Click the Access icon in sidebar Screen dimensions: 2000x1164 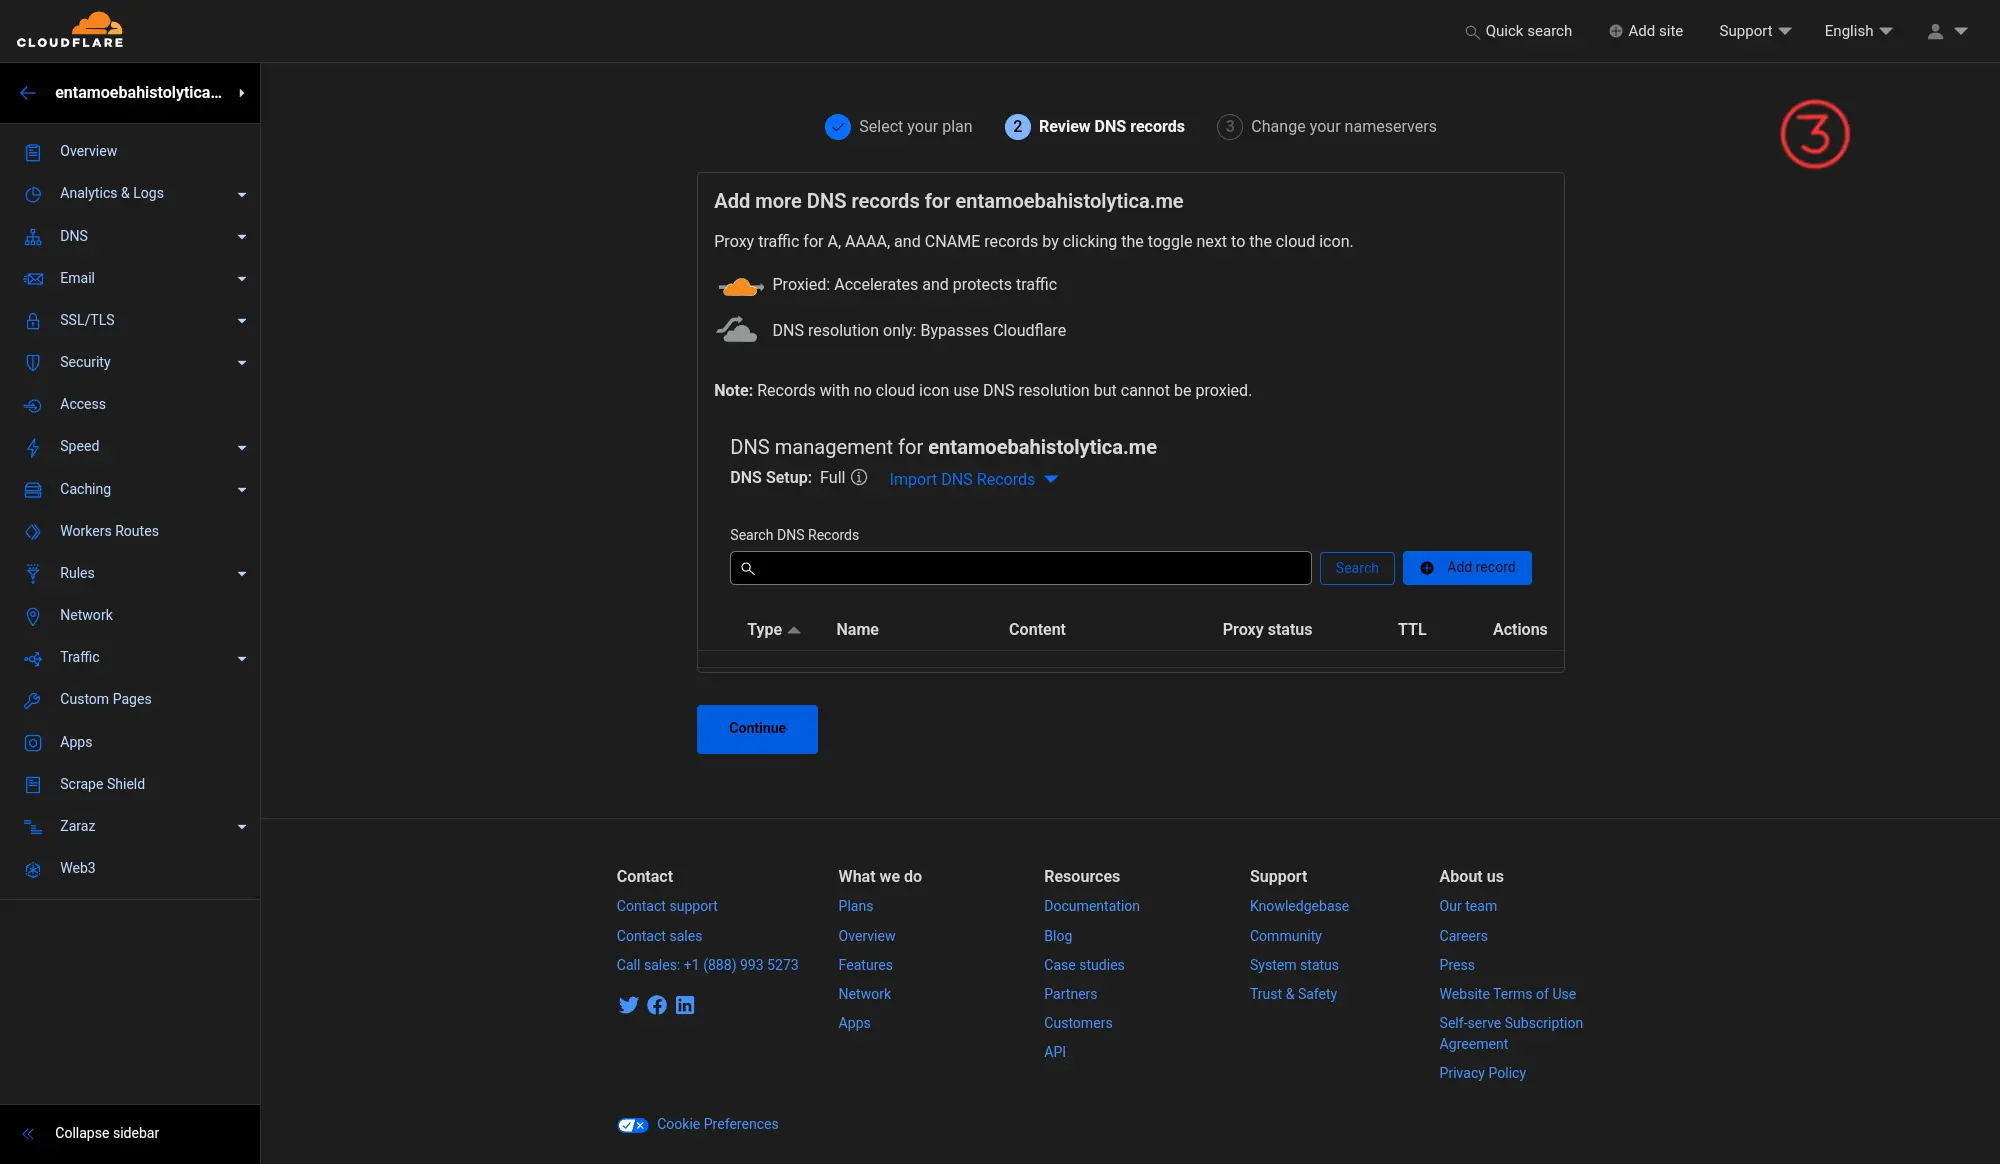click(33, 405)
